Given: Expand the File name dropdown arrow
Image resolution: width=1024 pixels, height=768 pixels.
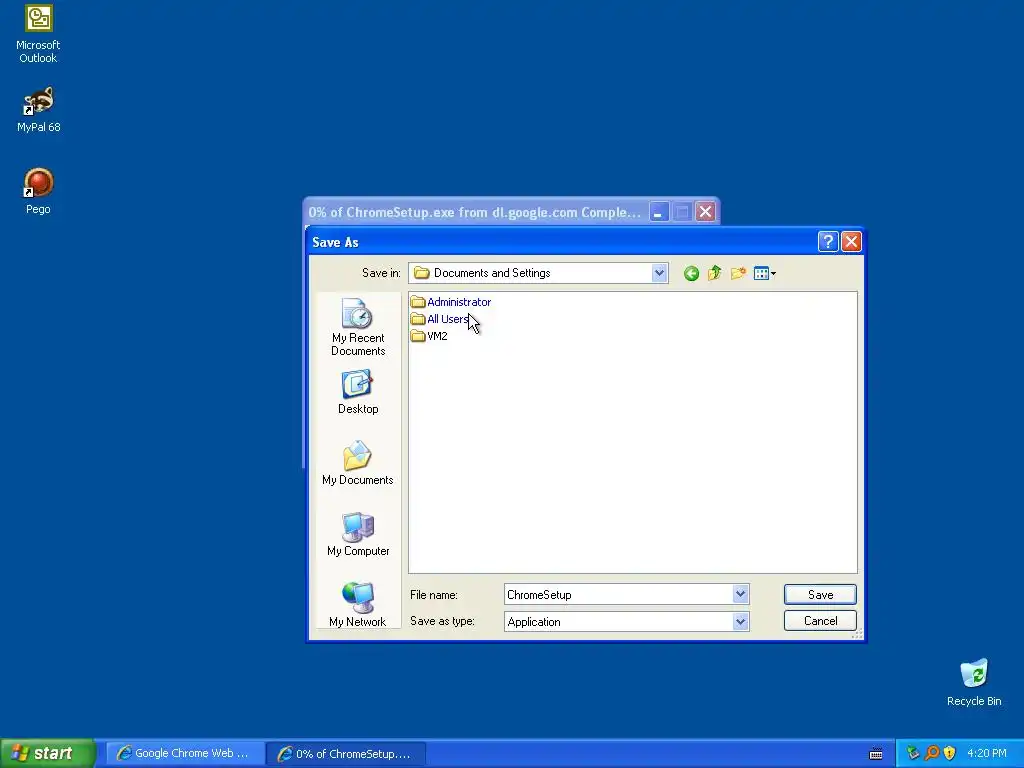Looking at the screenshot, I should coord(740,594).
